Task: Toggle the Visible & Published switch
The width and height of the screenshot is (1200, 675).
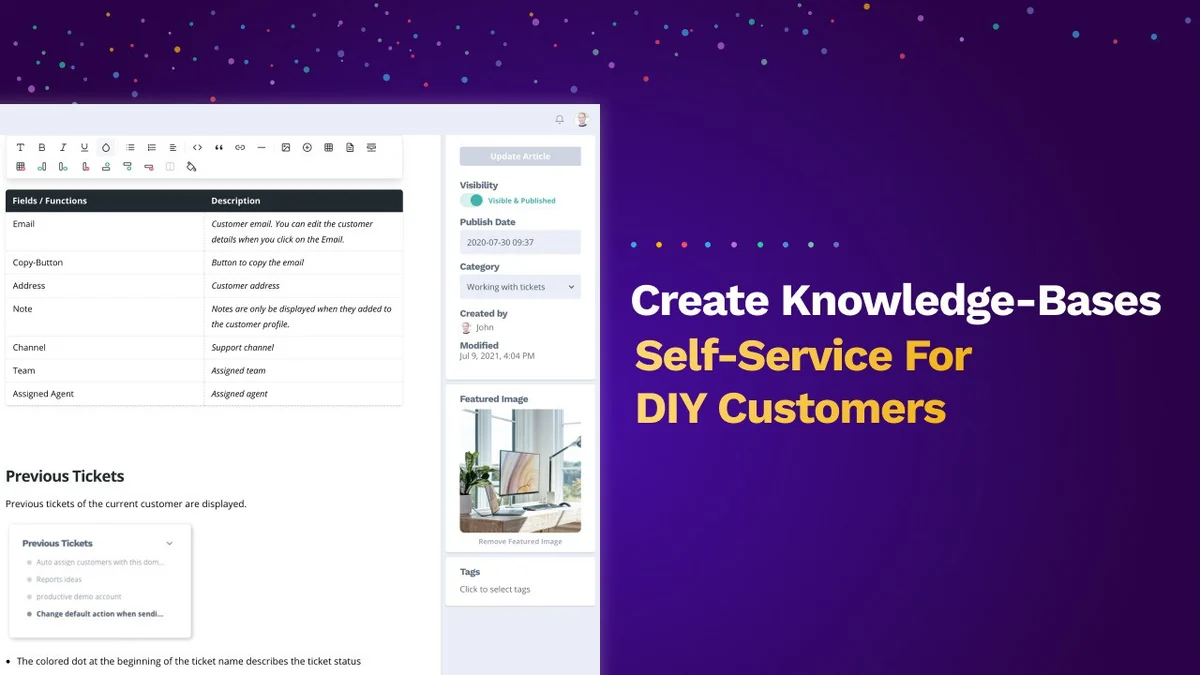Action: 470,200
